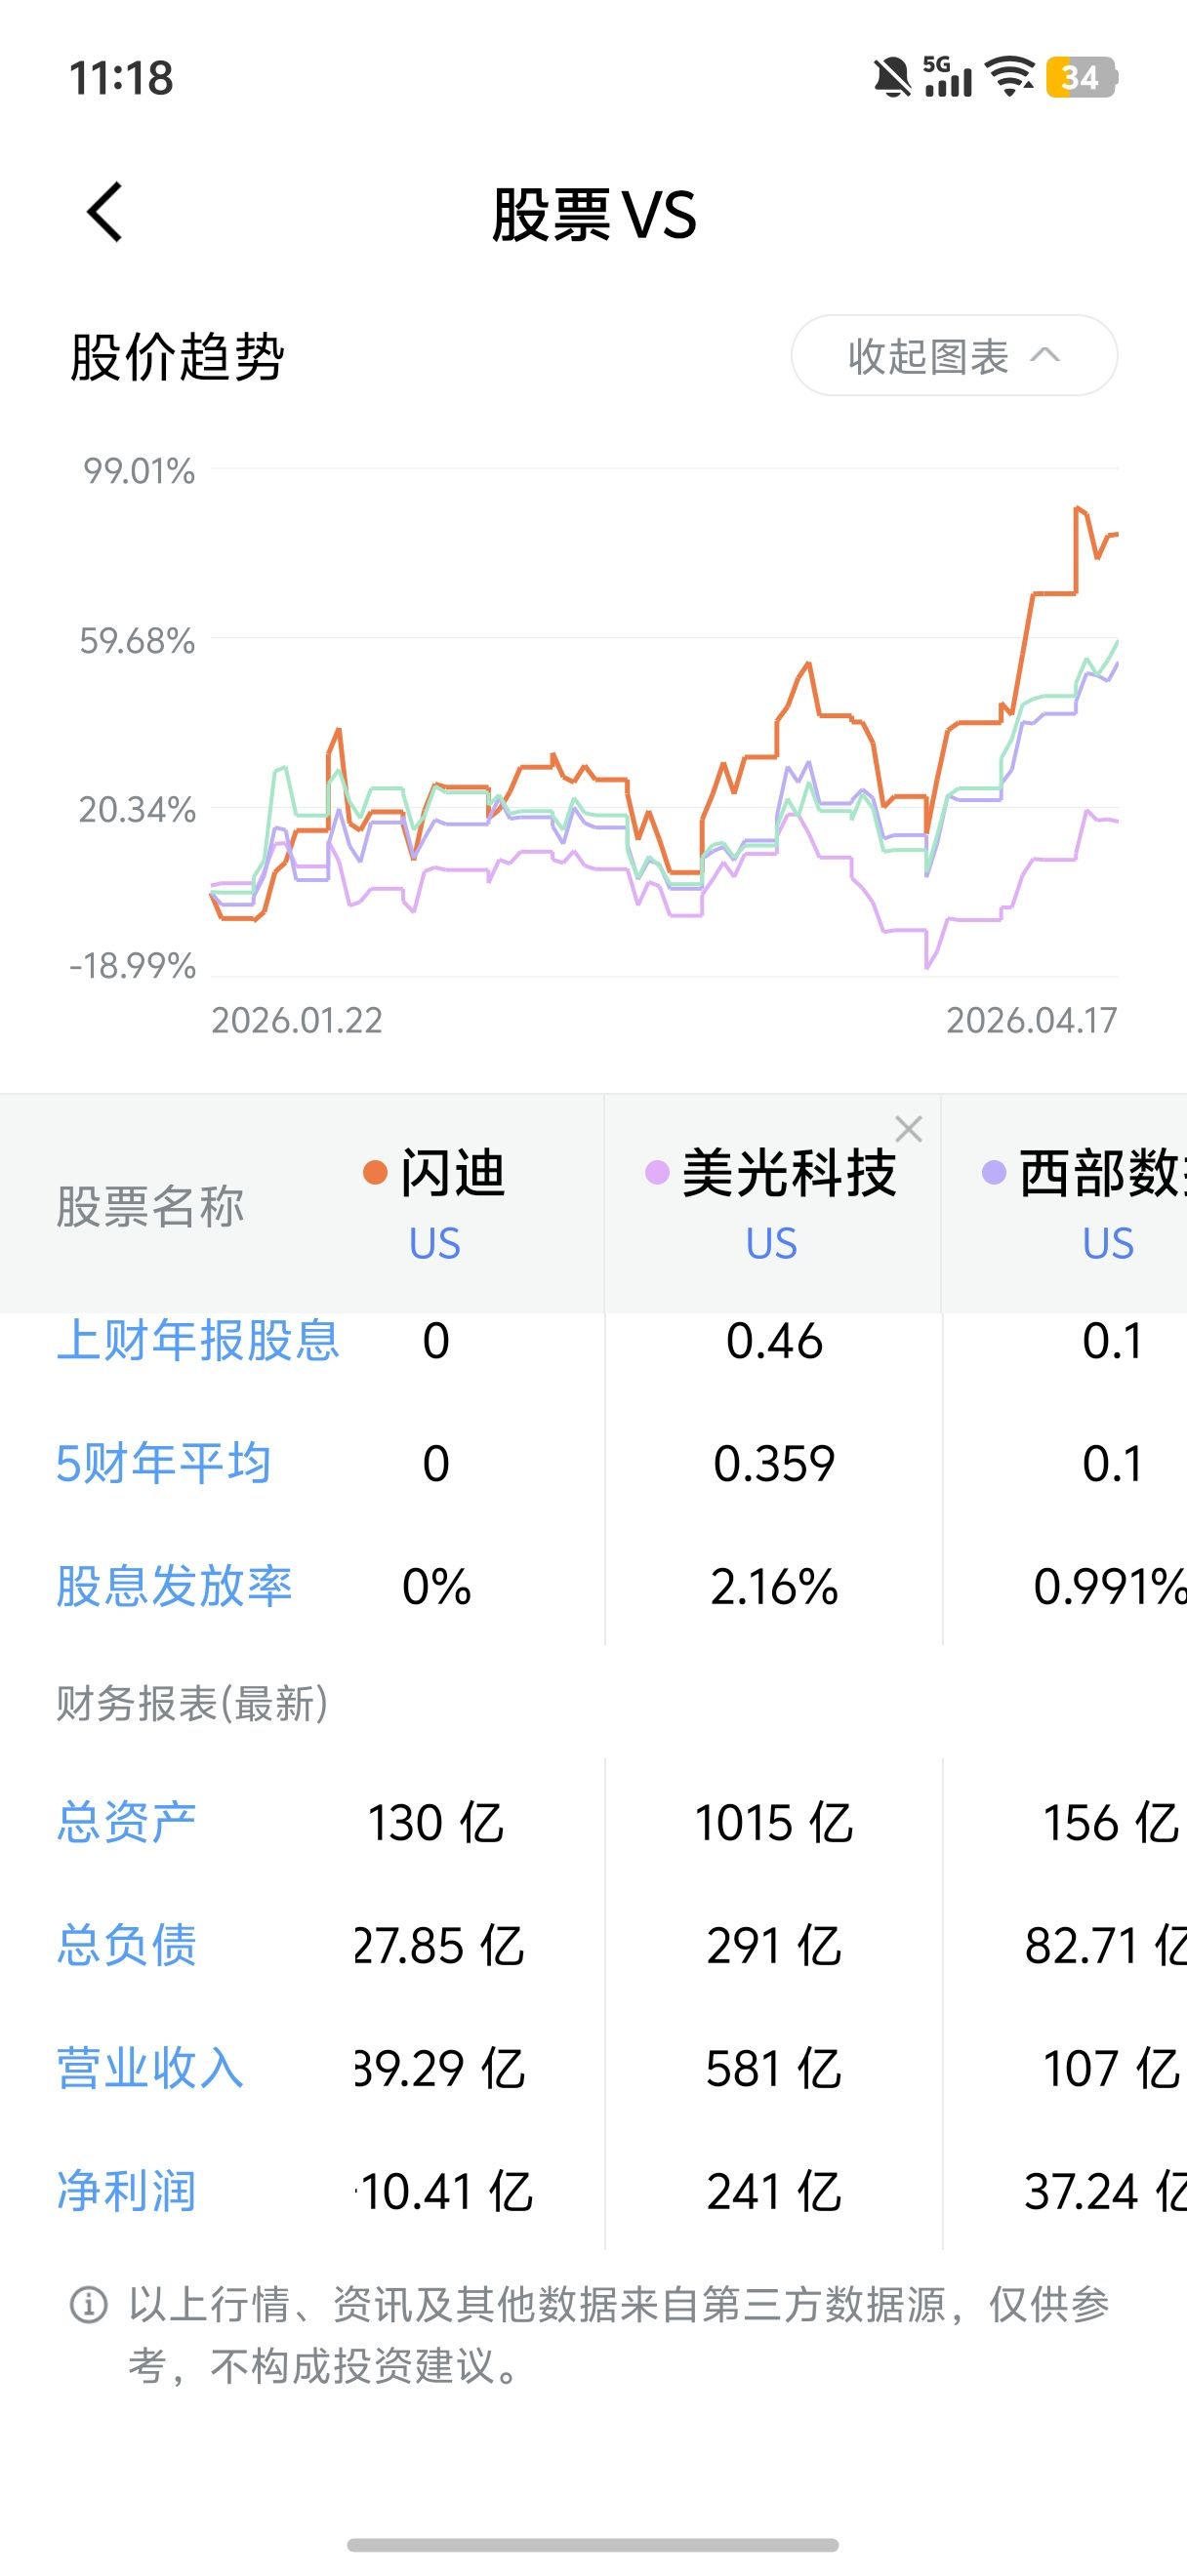
Task: Tap the 99.01% axis label
Action: [x=139, y=471]
